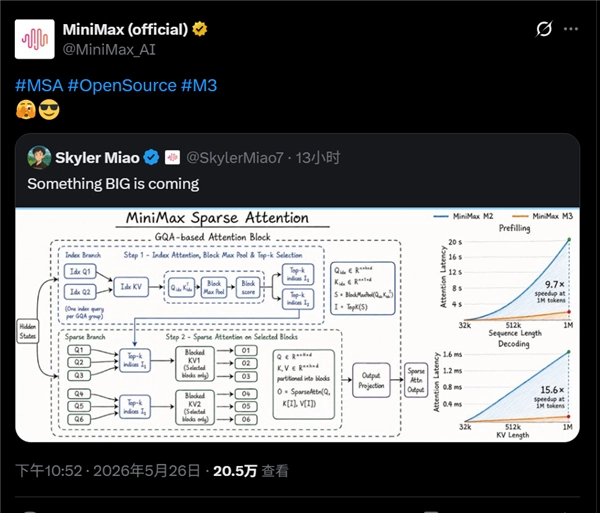Click Skyler Miao's profile avatar
Viewport: 600px width, 513px height.
(x=39, y=157)
